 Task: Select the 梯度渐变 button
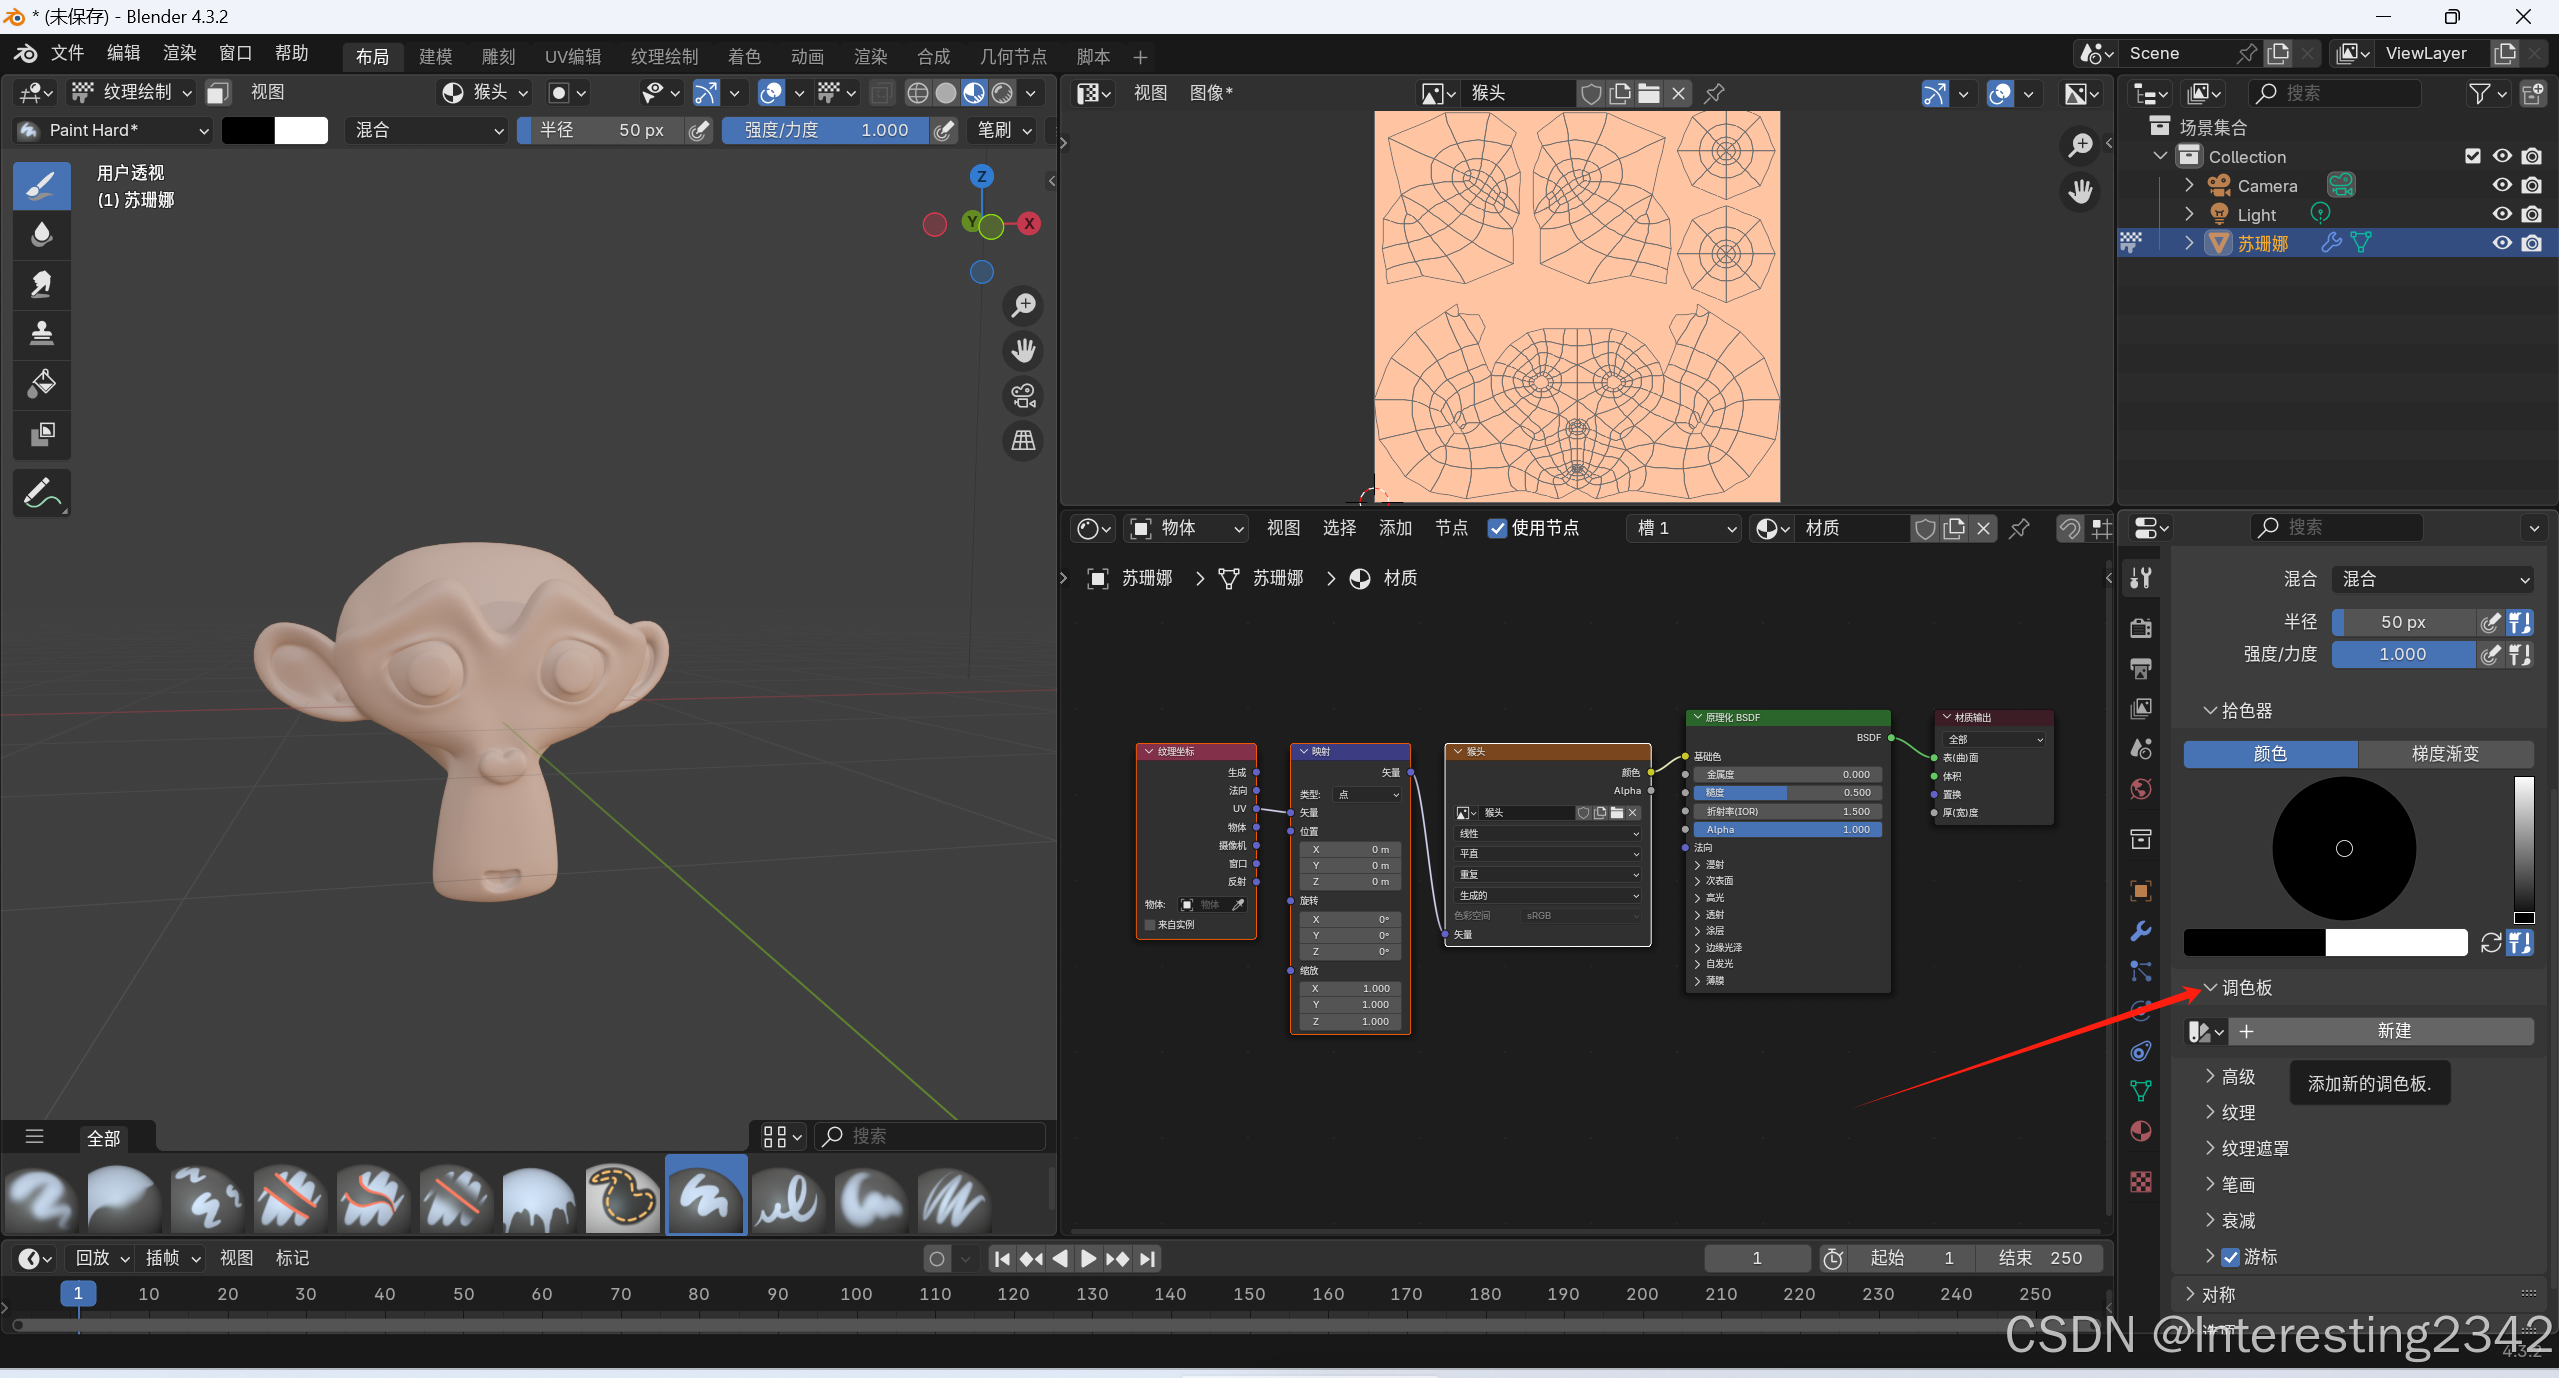tap(2444, 754)
